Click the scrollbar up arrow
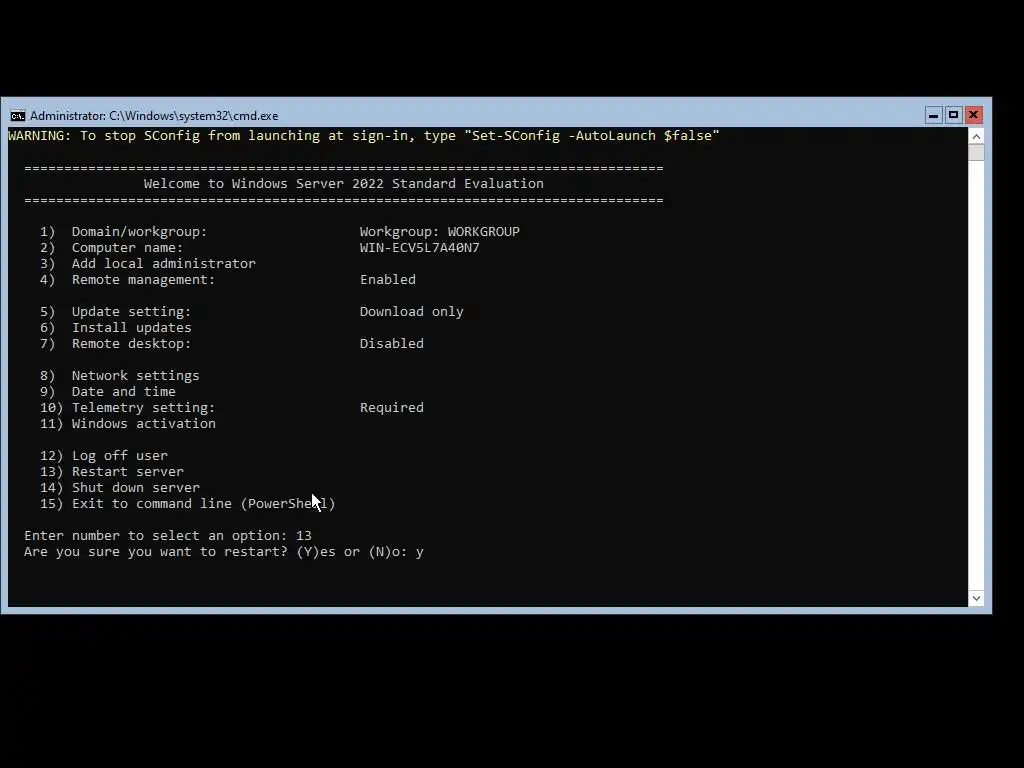 tap(976, 136)
